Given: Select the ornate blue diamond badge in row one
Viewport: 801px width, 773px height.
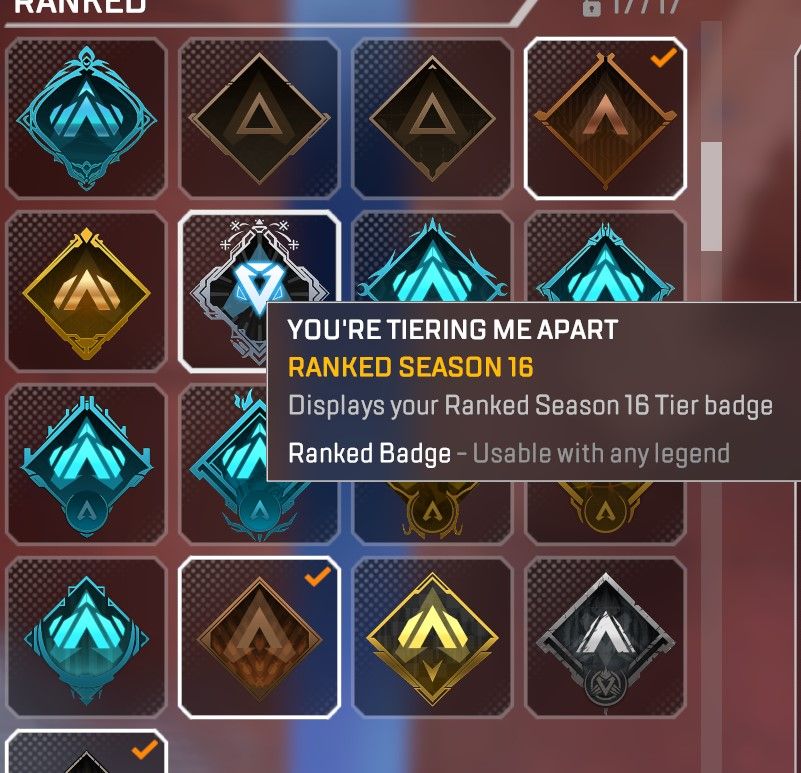Looking at the screenshot, I should pos(86,118).
